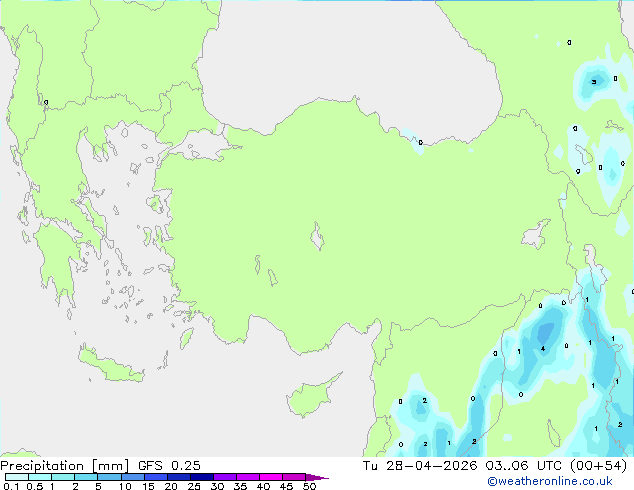Click the '4' precipitation value on the map
The image size is (634, 490).
coord(543,348)
